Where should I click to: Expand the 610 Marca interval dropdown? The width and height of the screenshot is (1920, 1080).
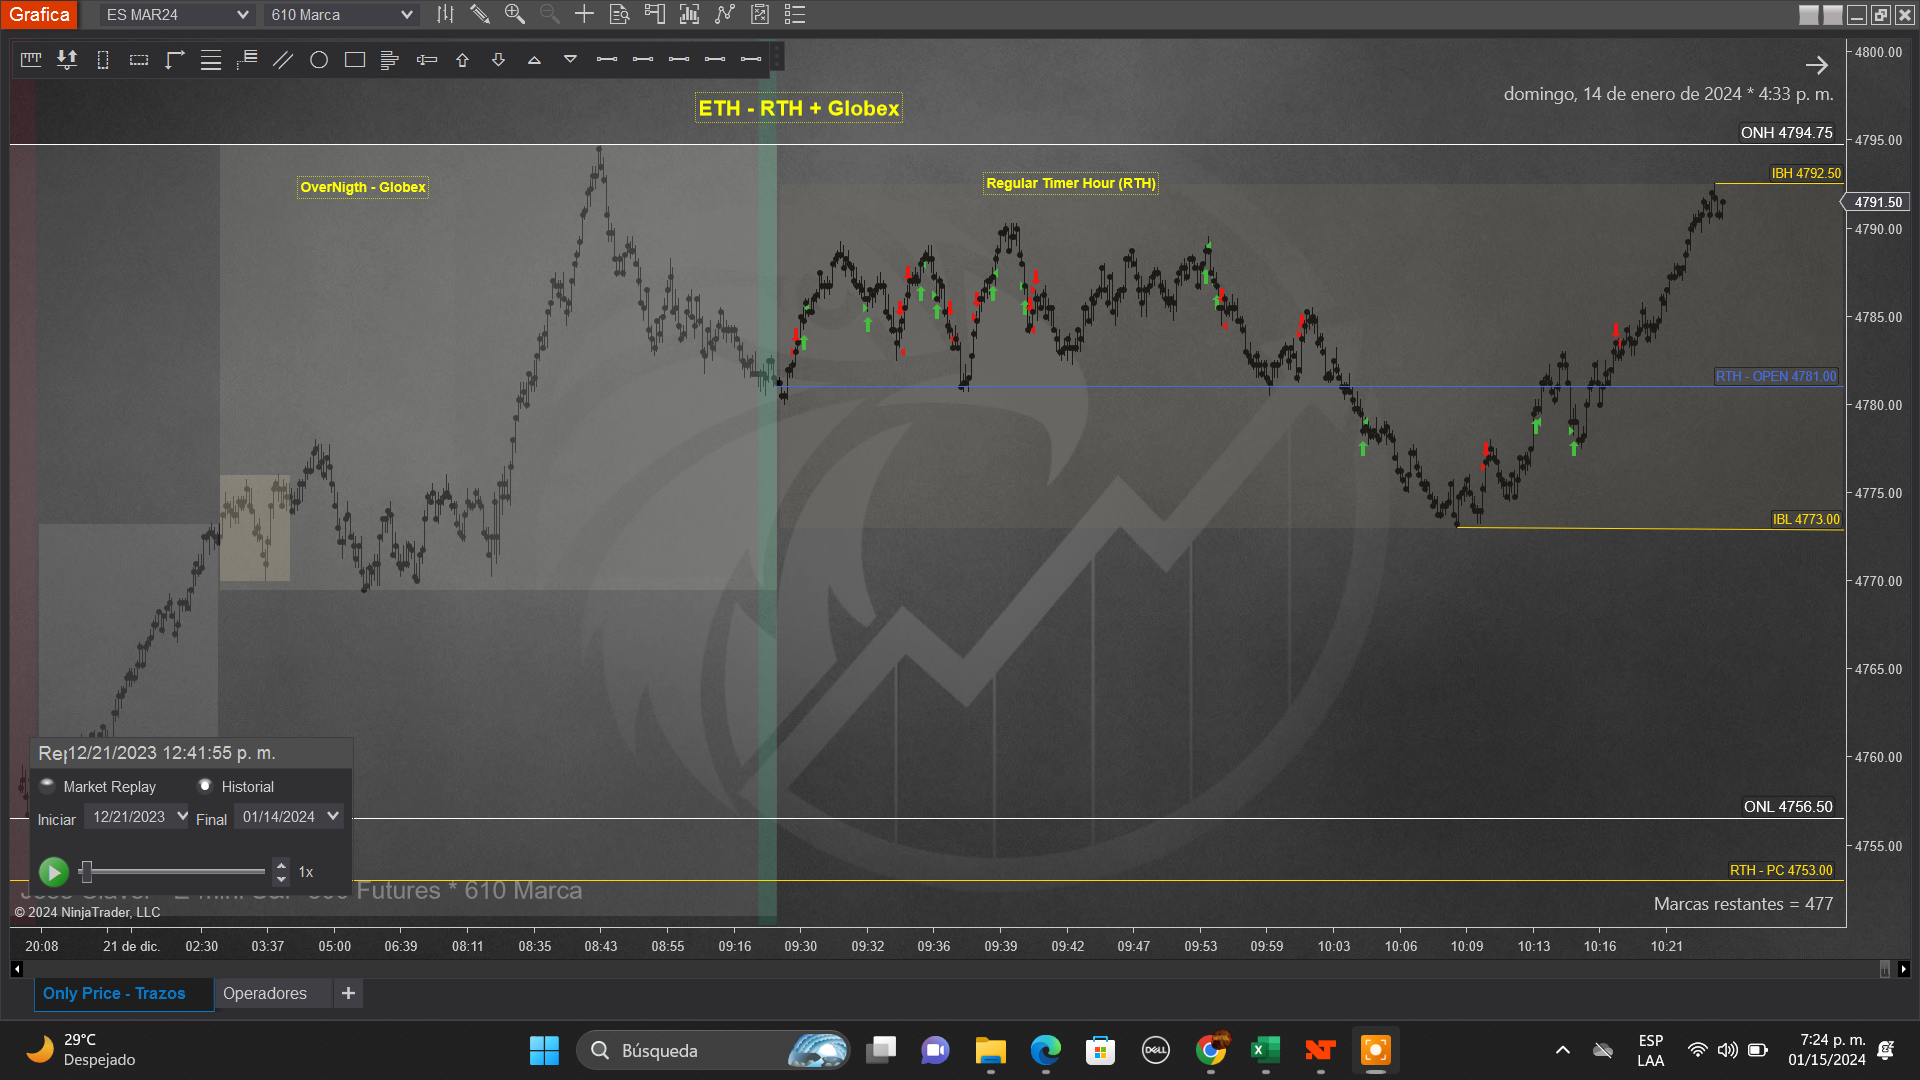[406, 15]
